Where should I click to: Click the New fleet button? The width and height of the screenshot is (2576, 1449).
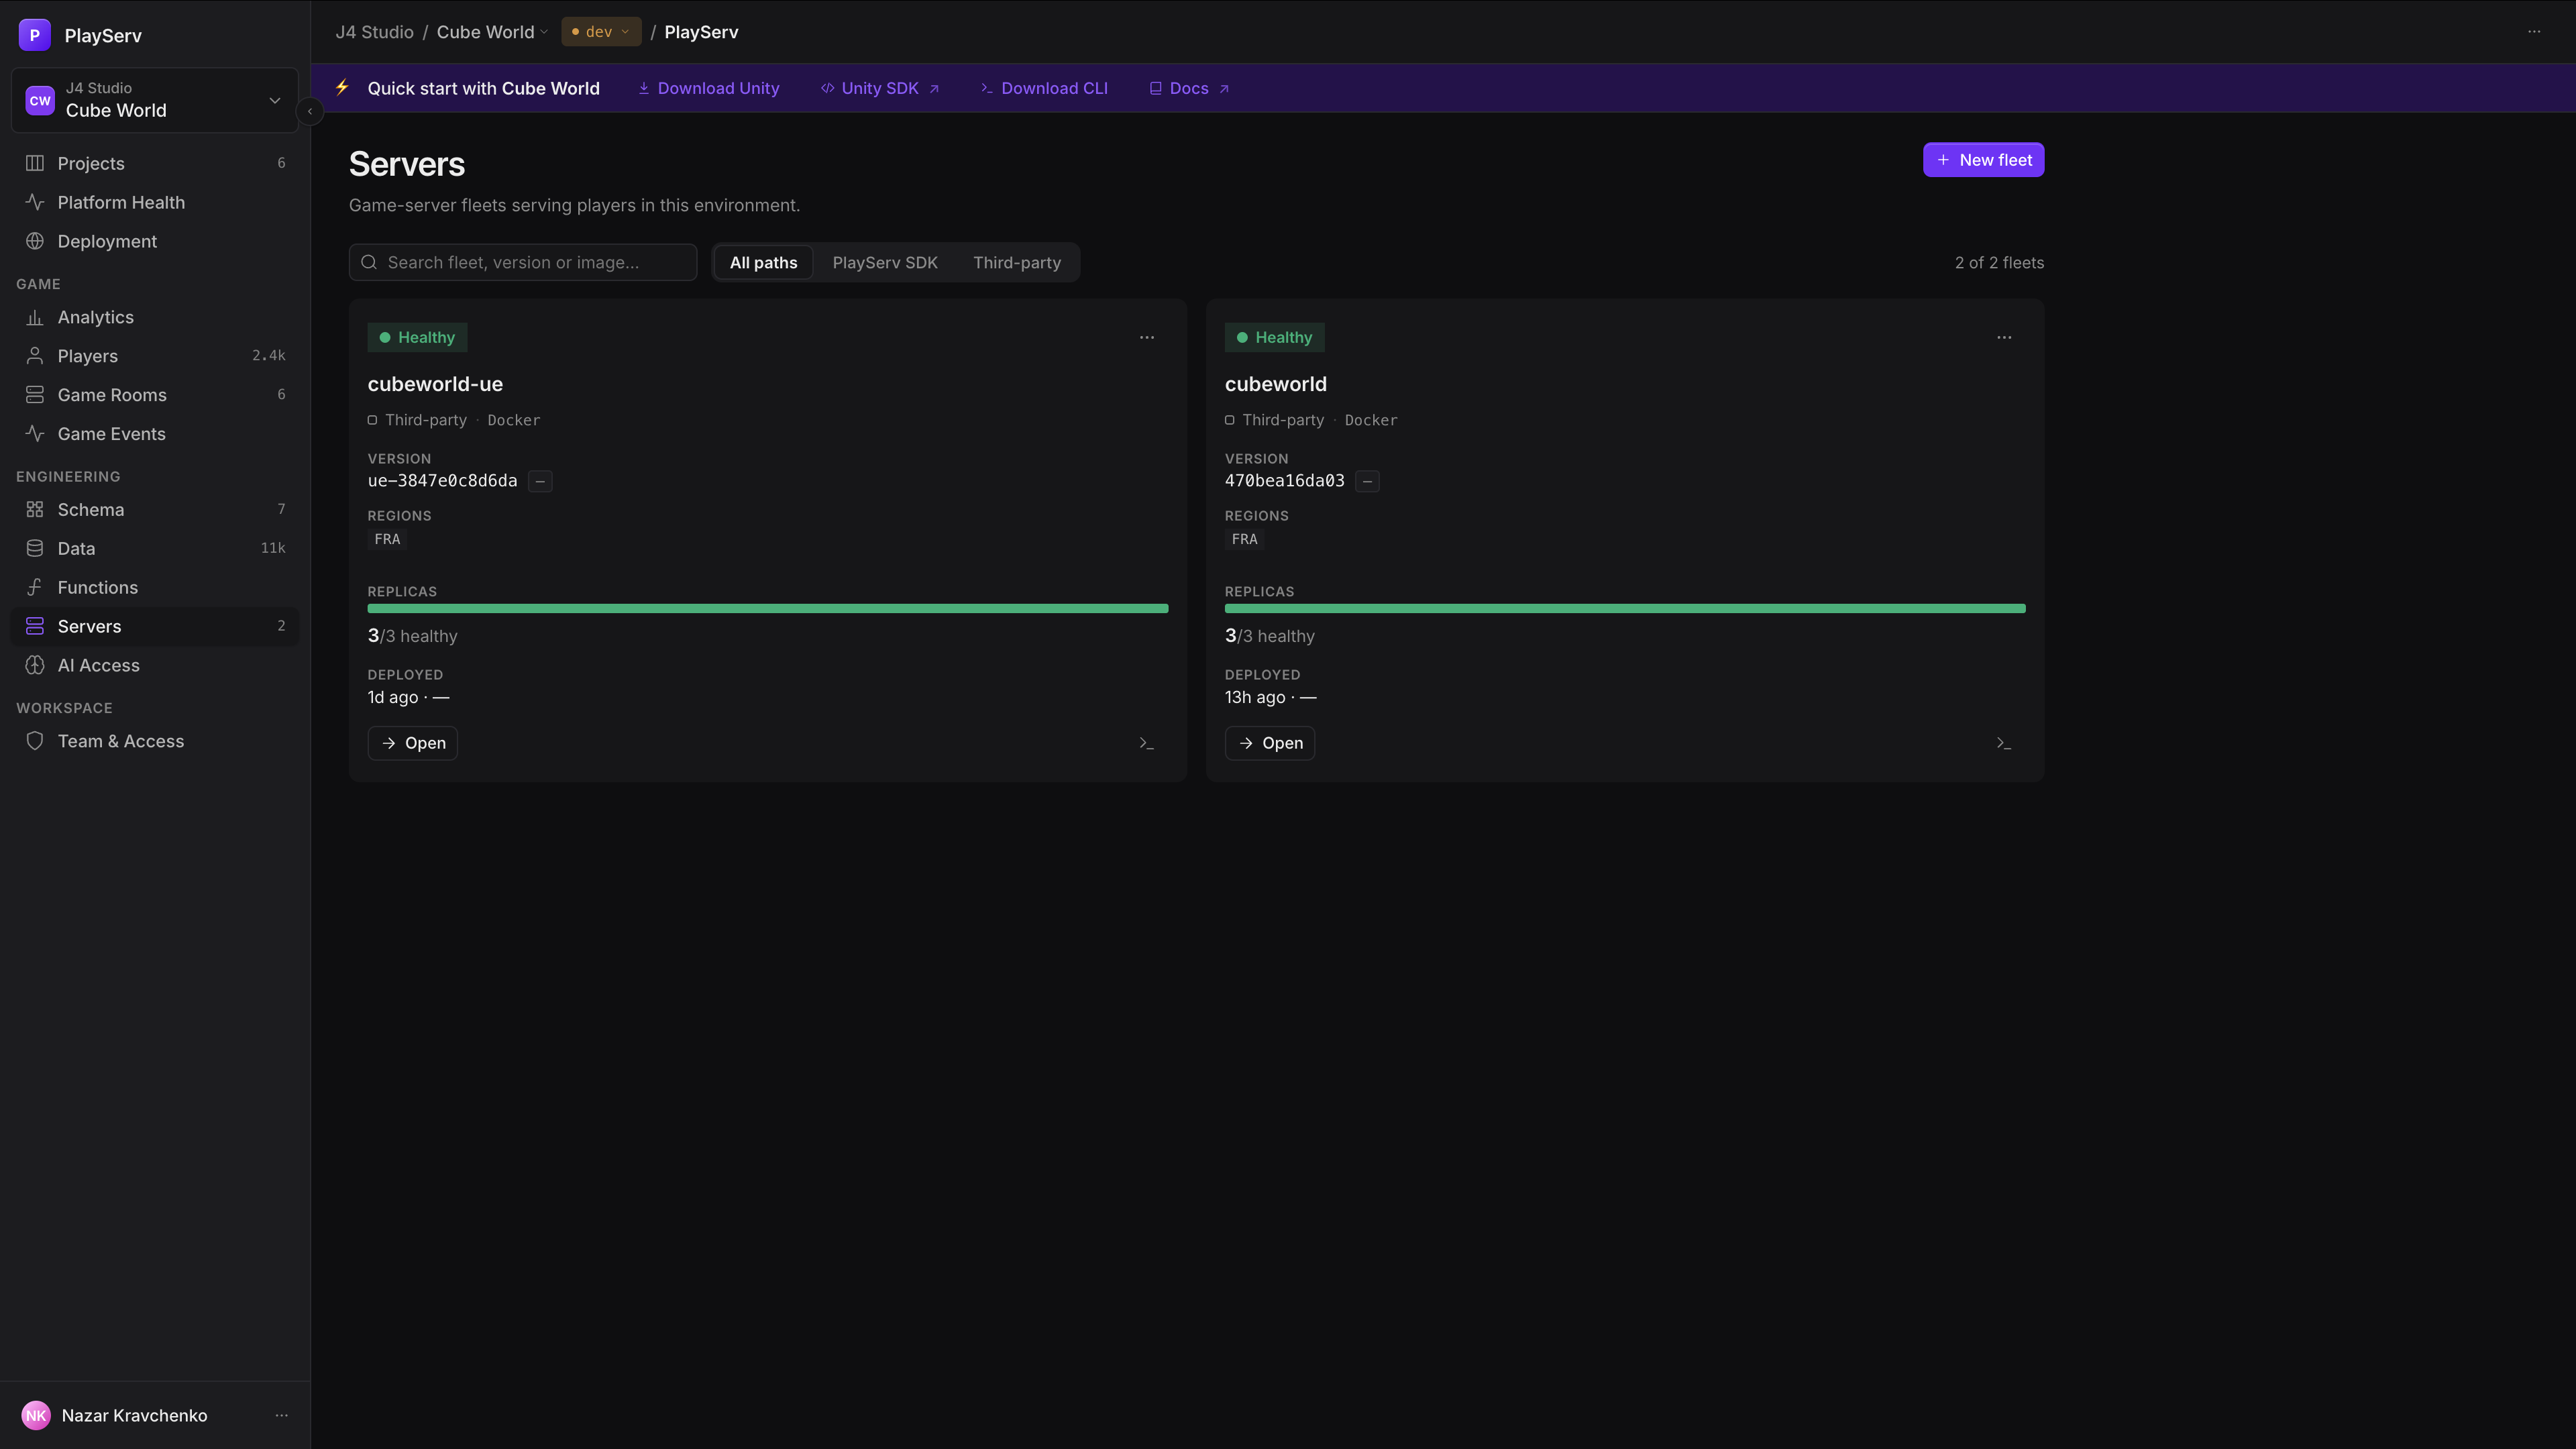click(1983, 160)
